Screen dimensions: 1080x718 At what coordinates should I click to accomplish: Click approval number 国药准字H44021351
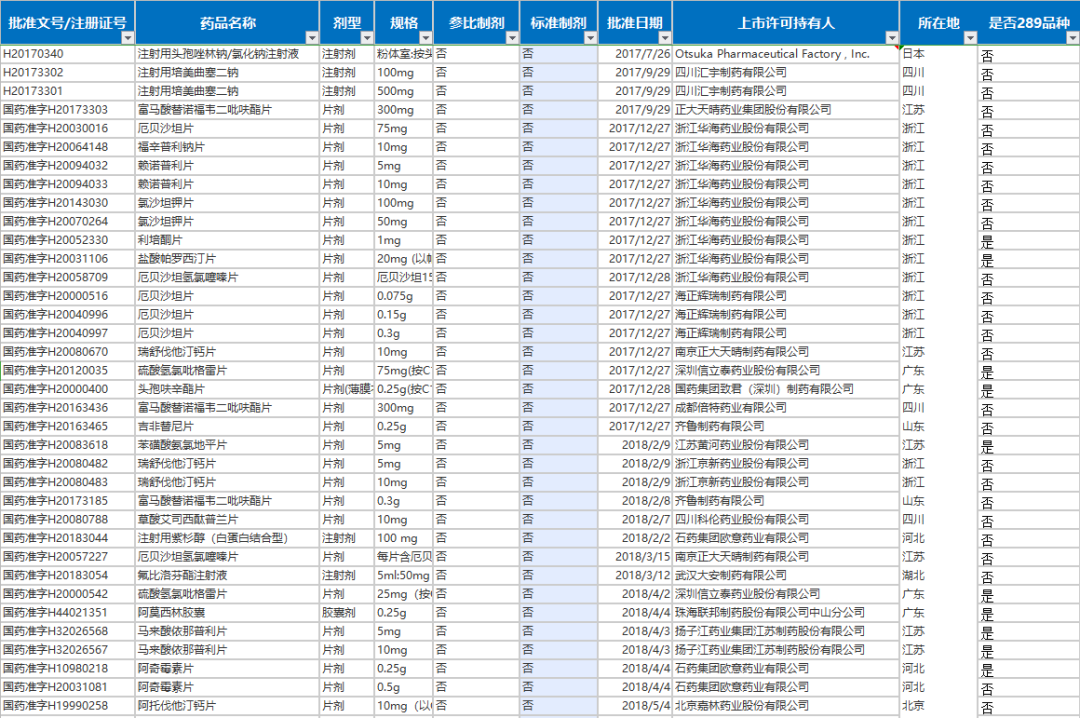click(68, 613)
